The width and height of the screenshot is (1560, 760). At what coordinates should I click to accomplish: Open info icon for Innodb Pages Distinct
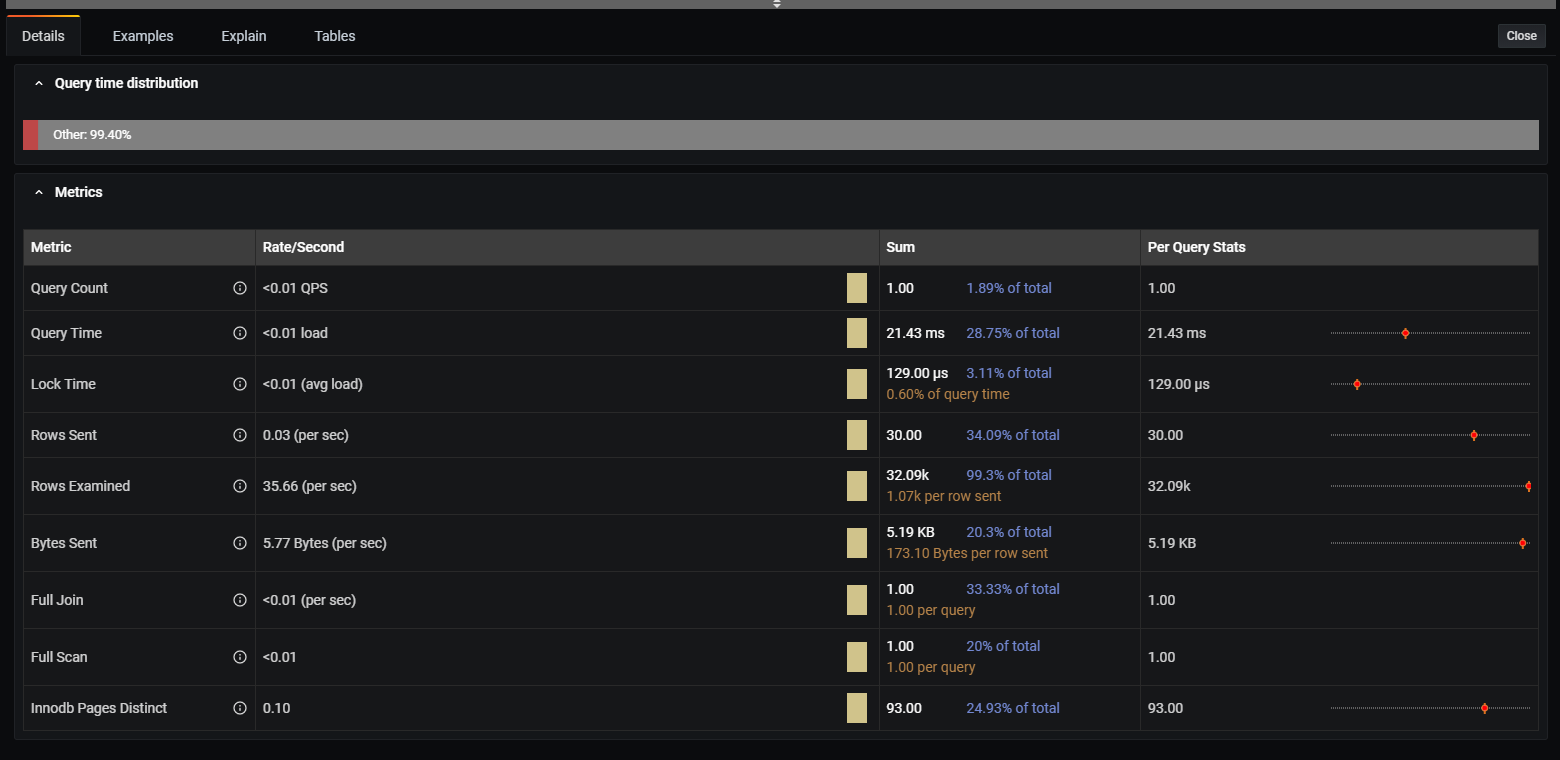pos(240,708)
